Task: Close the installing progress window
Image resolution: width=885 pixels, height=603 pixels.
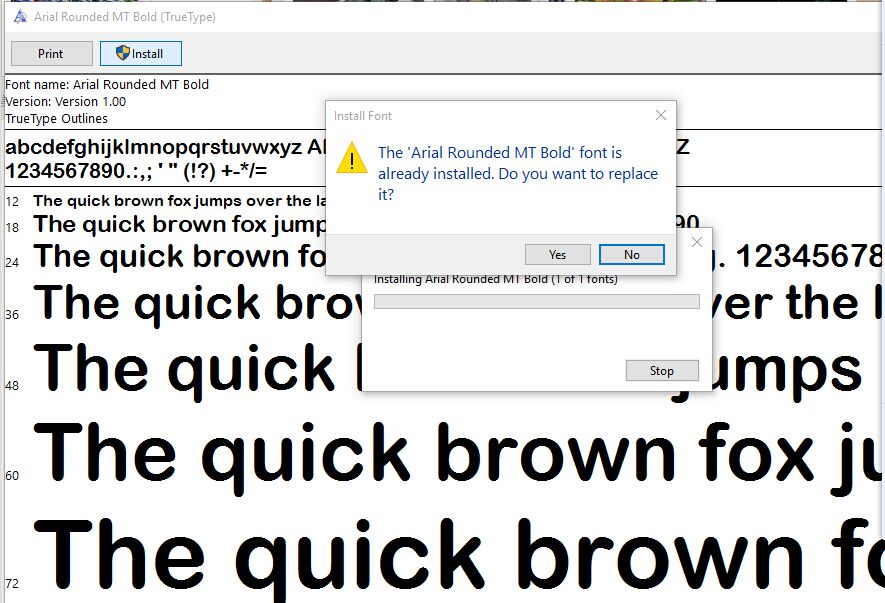Action: pos(697,242)
